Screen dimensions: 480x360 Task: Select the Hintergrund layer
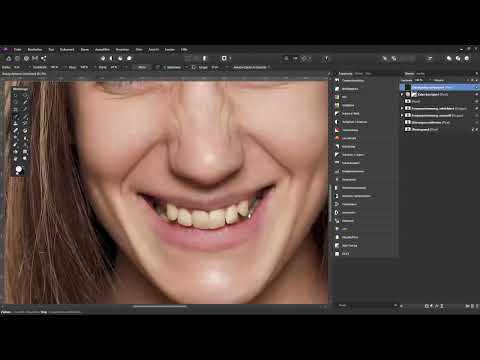tap(439, 130)
